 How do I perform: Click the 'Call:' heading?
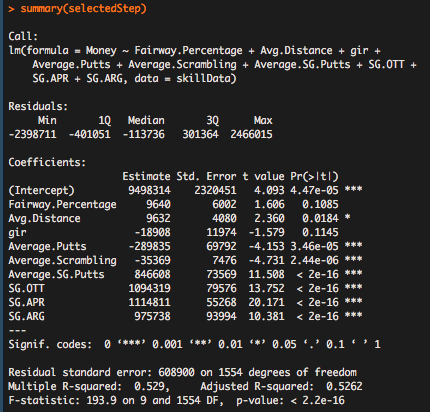(x=23, y=36)
